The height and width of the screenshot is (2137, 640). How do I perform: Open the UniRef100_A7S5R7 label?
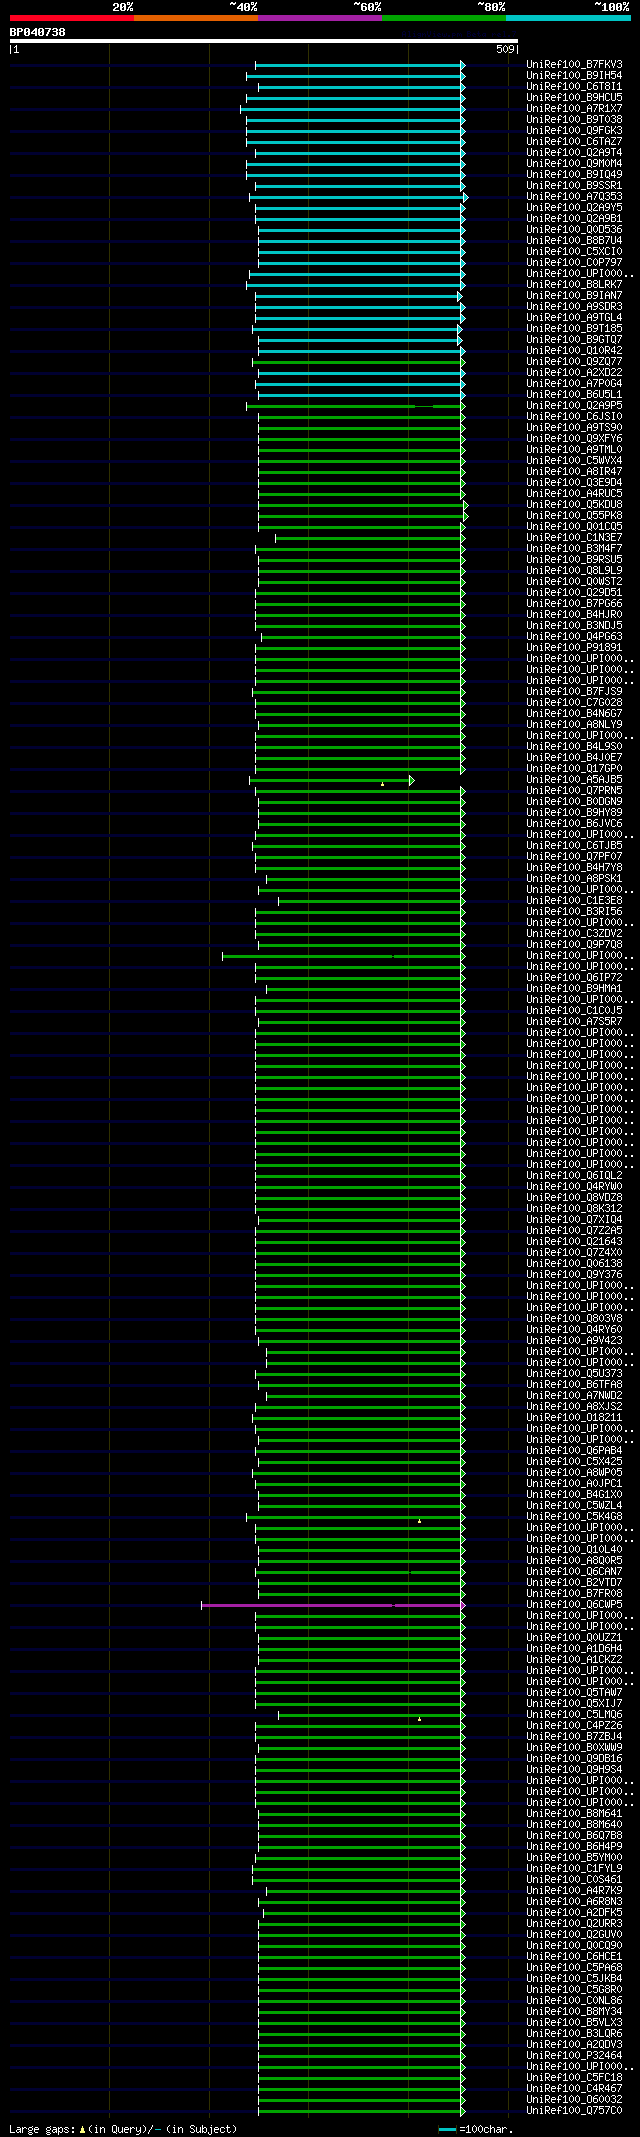[574, 1022]
